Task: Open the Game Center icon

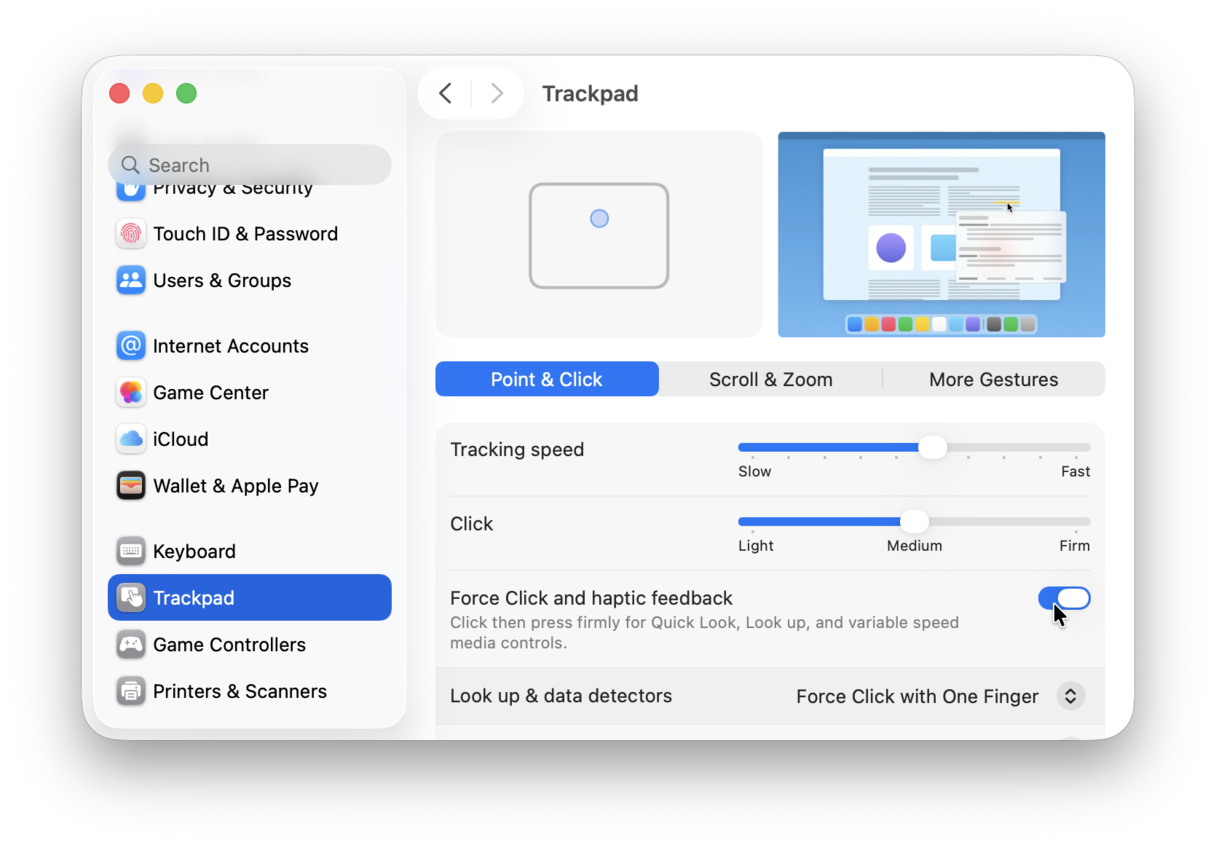Action: [x=131, y=392]
